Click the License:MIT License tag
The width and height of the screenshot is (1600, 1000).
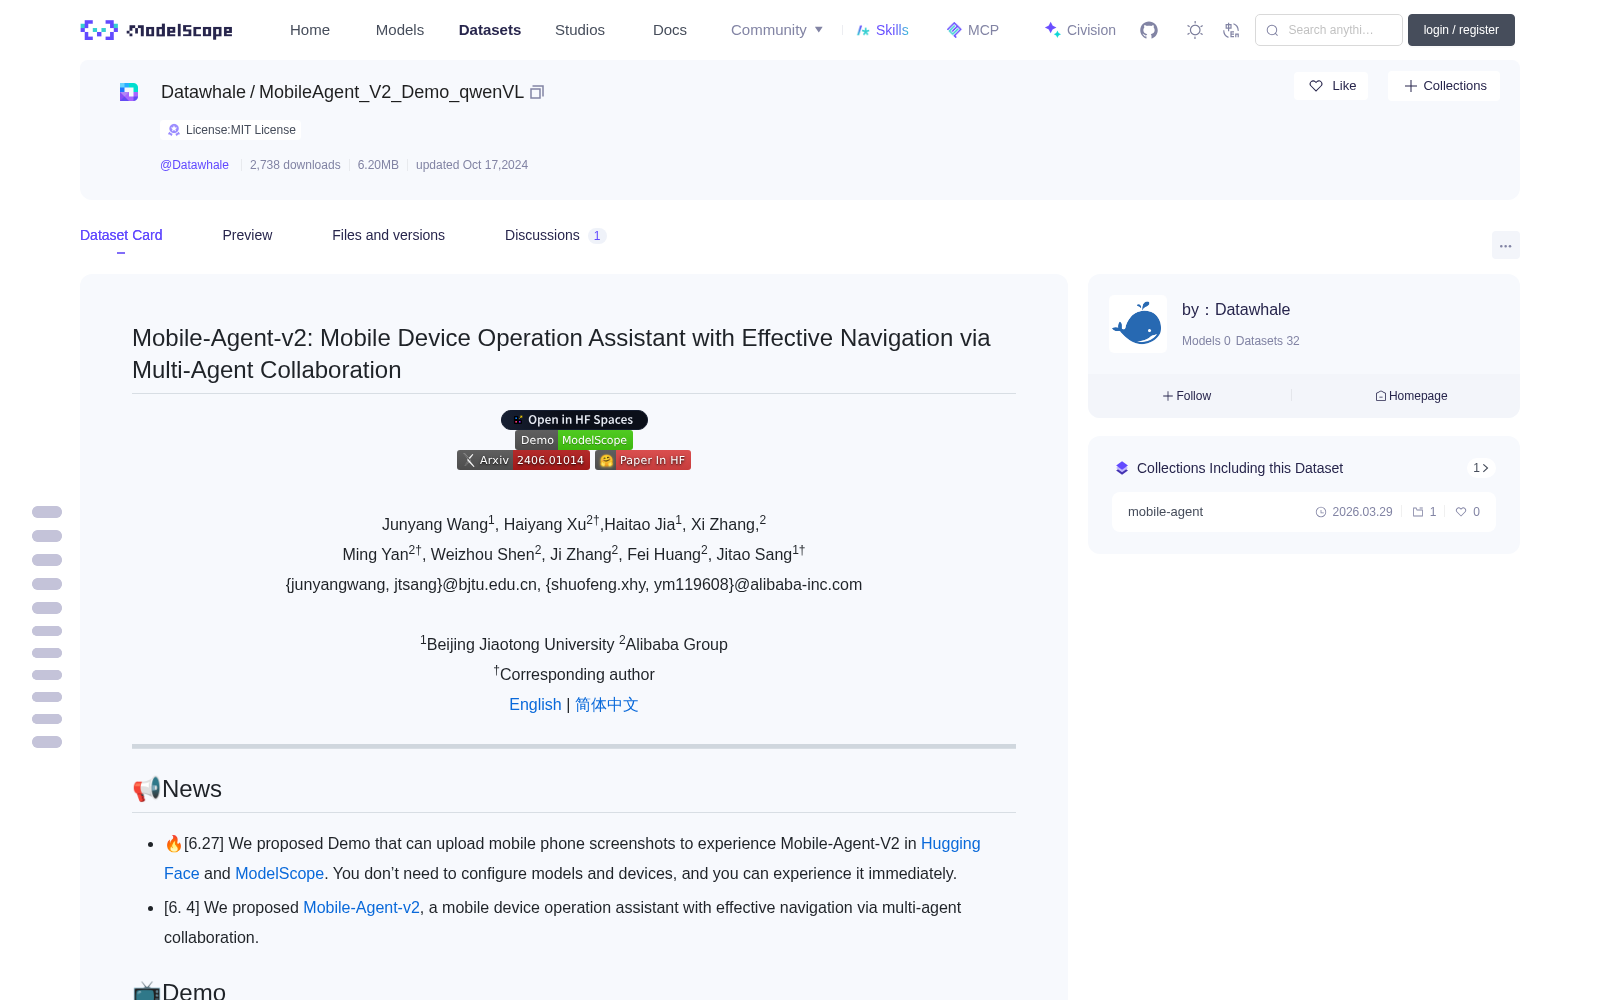231,130
